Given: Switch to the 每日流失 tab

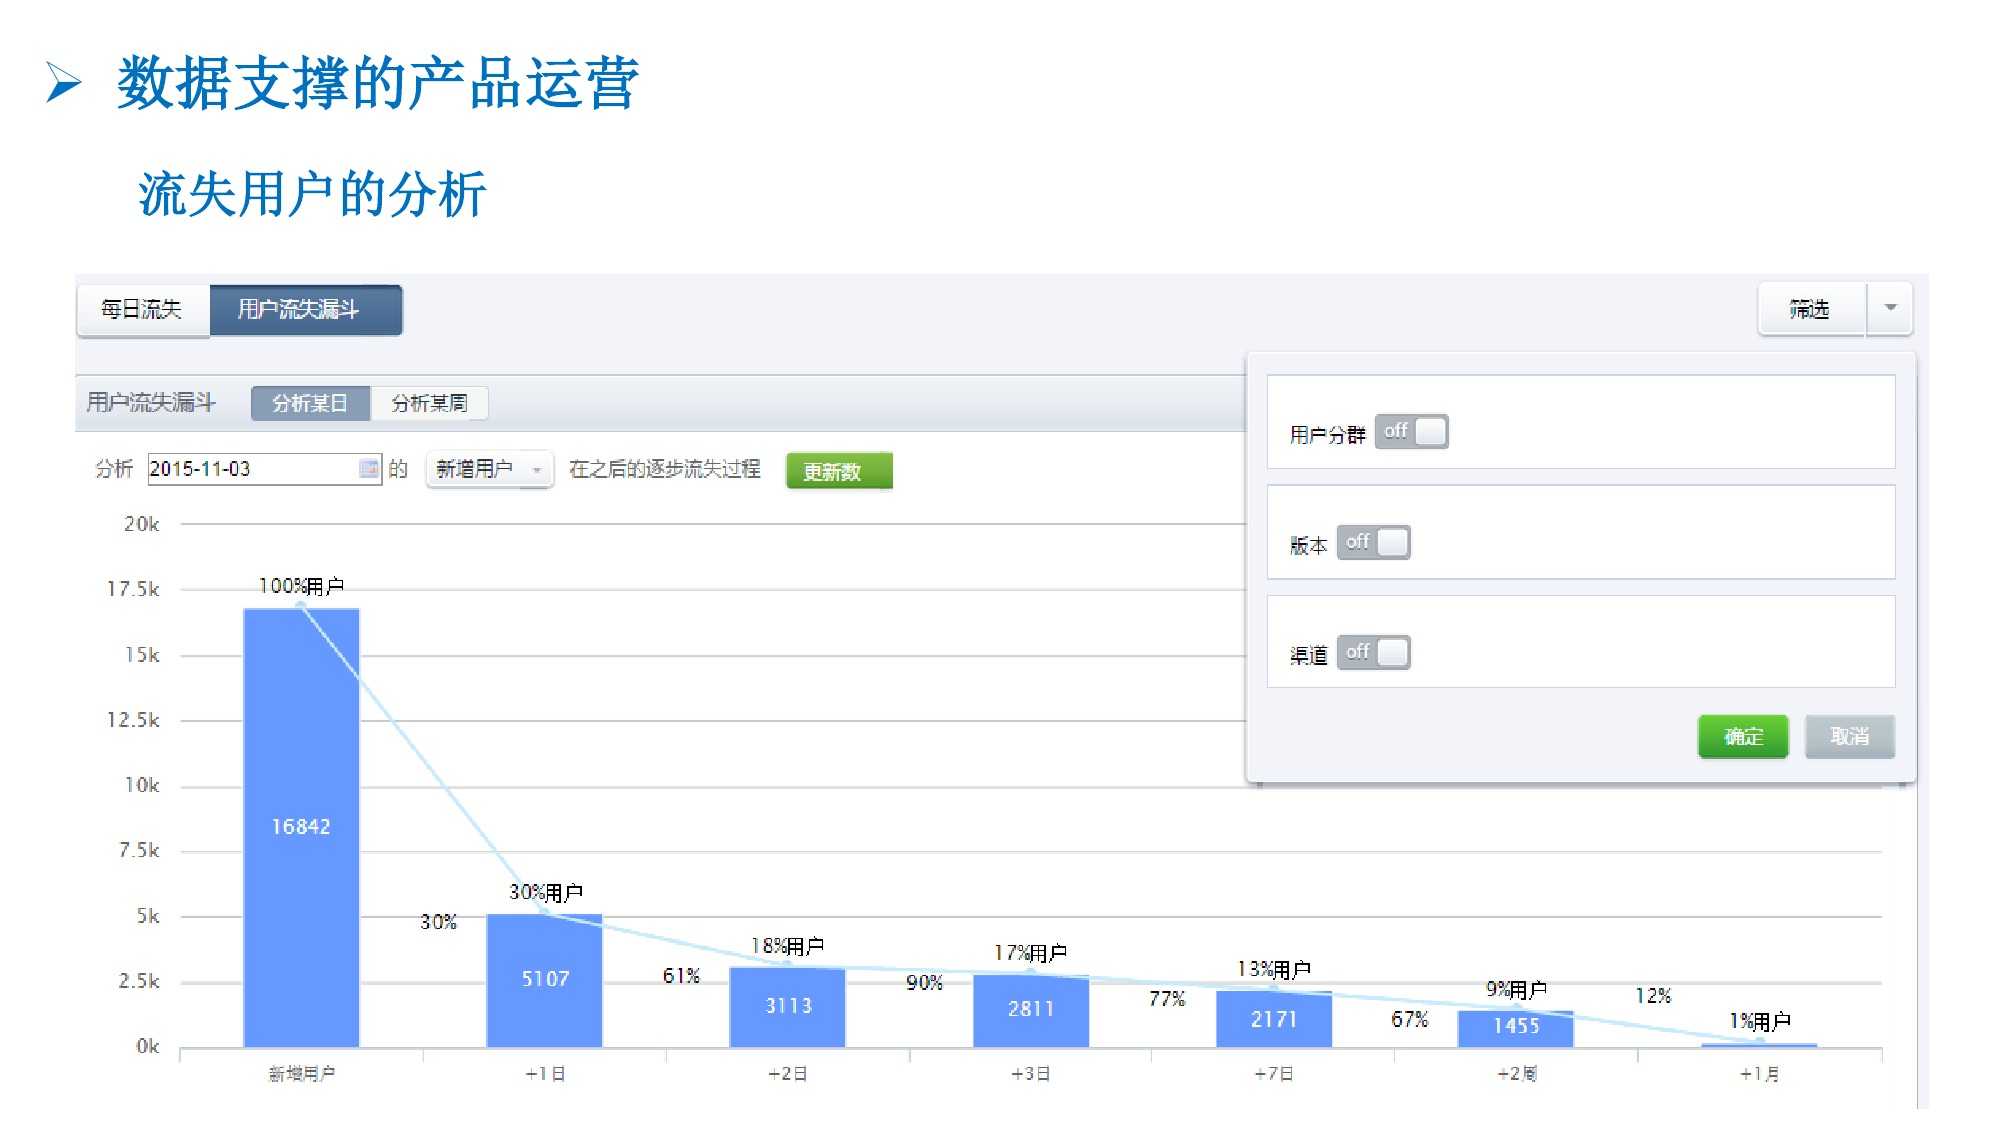Looking at the screenshot, I should (142, 310).
